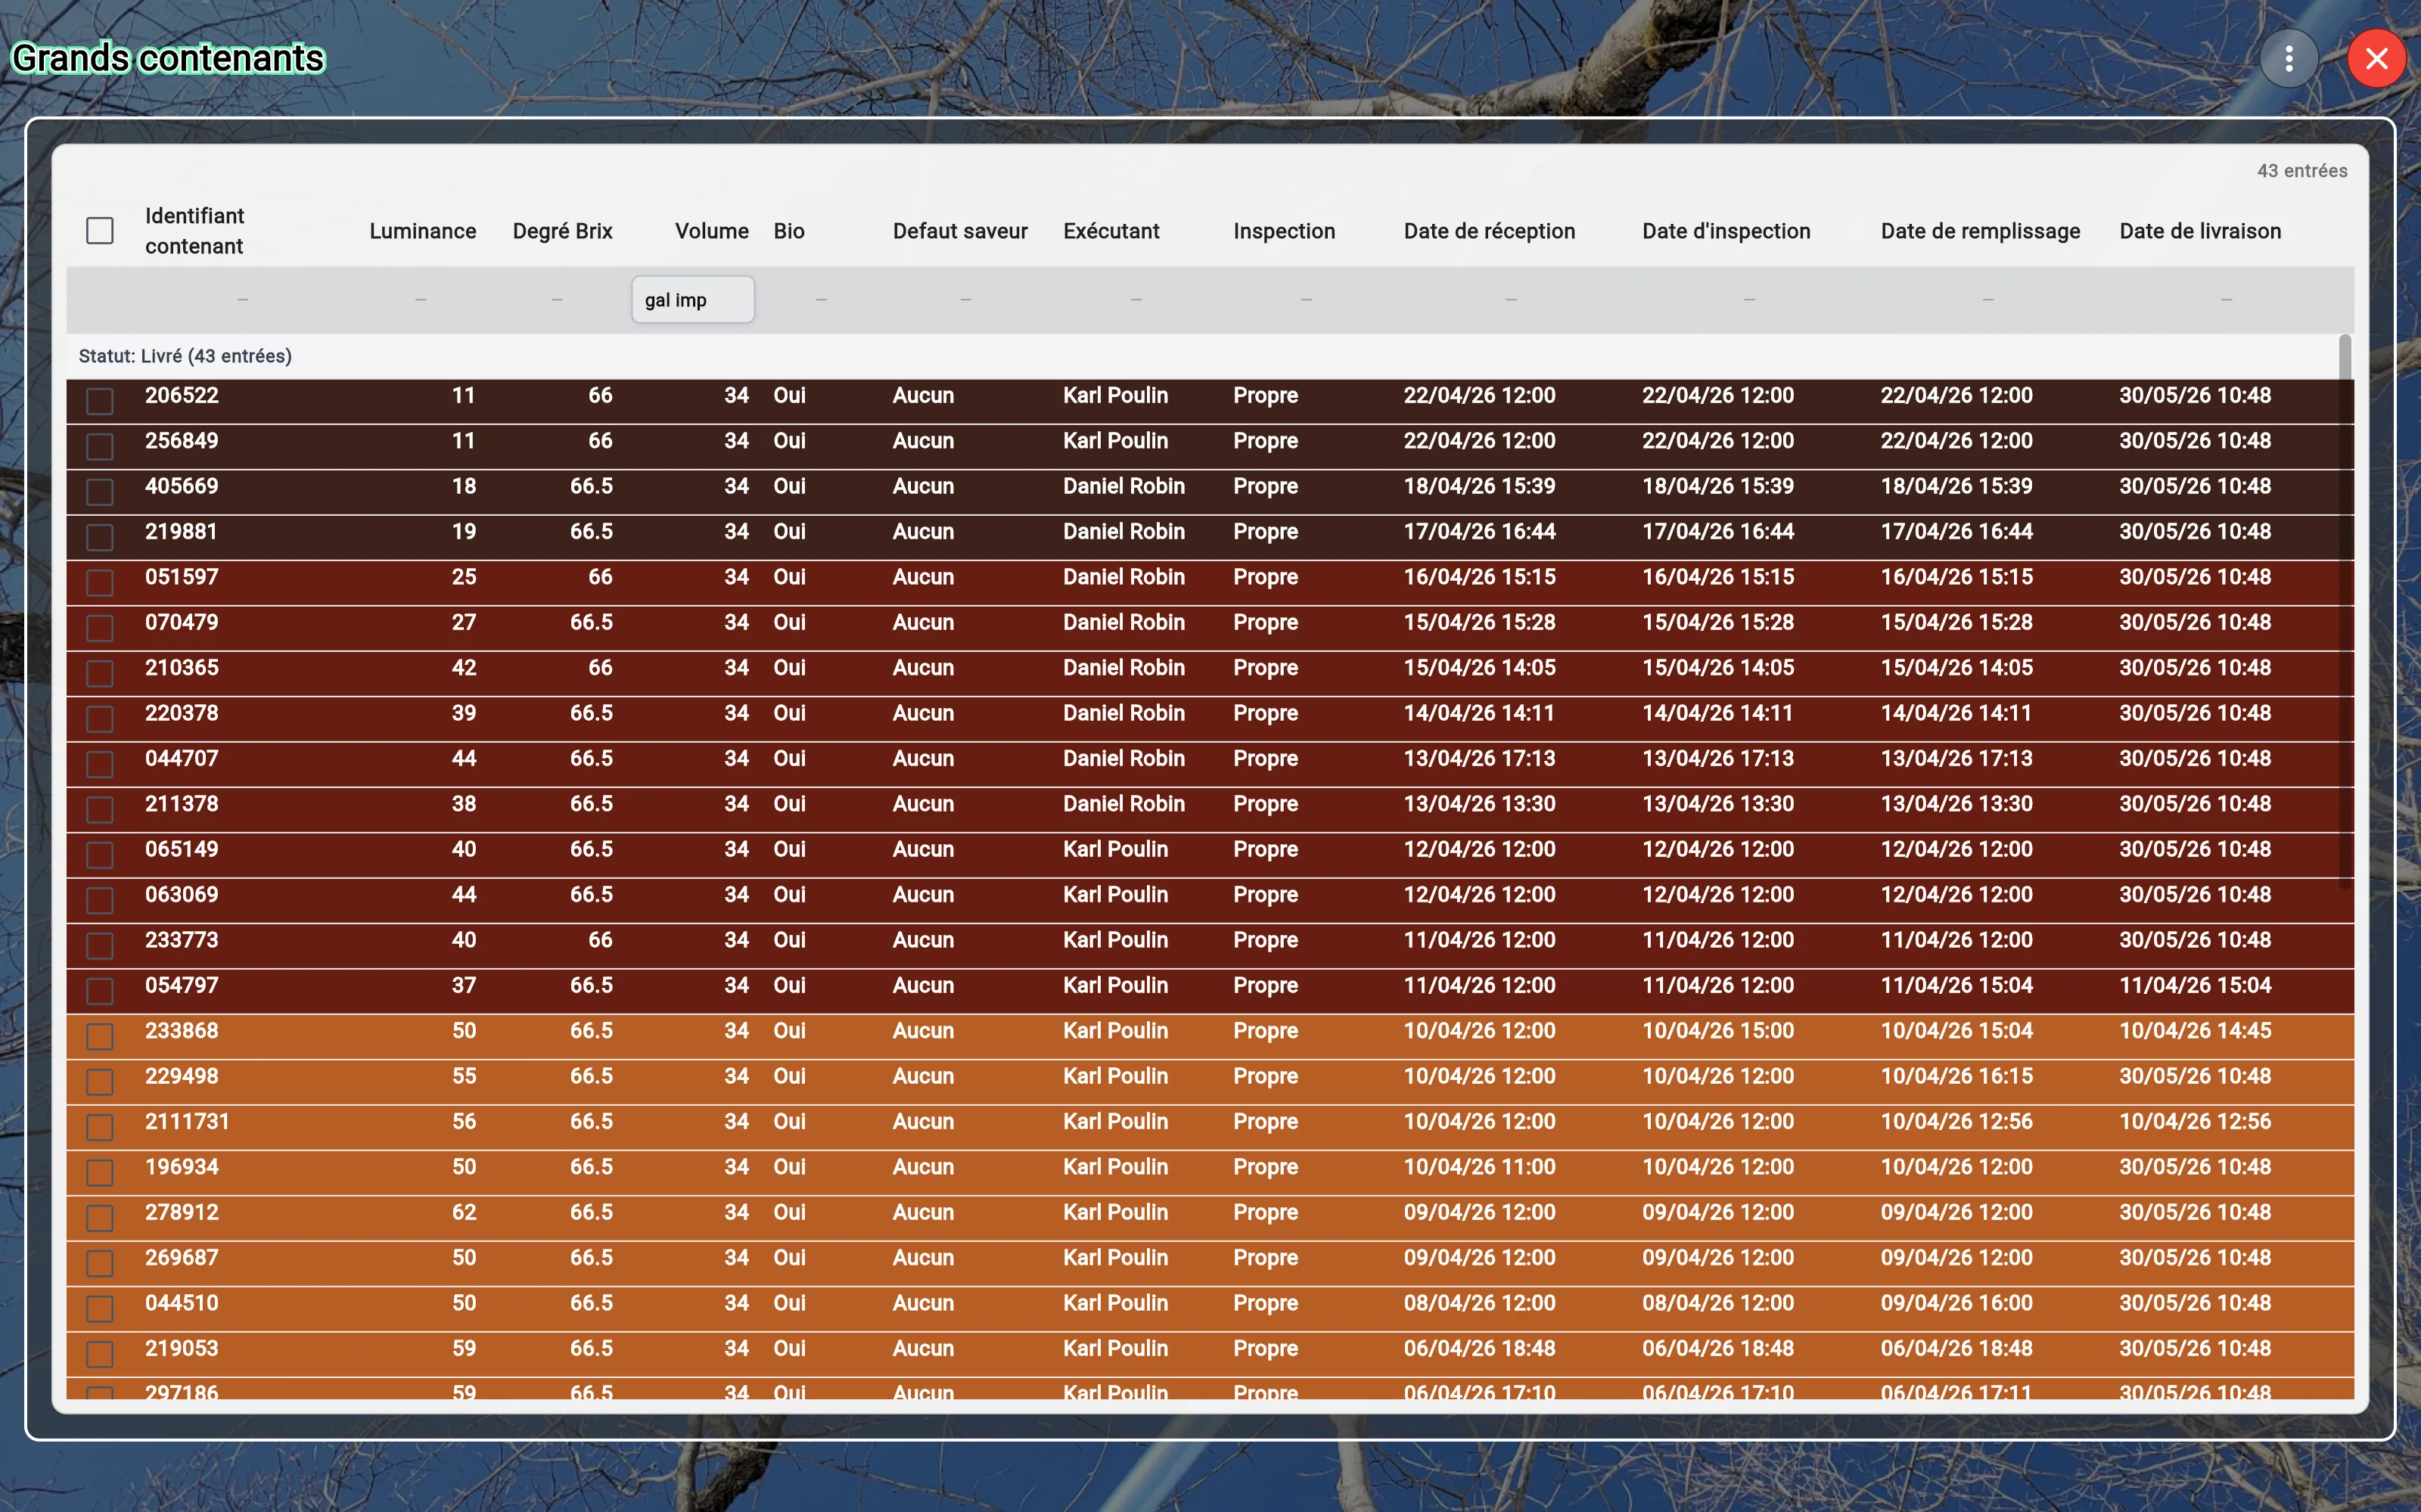Sort by Defaut saveur column header
The width and height of the screenshot is (2421, 1512).
coord(960,231)
